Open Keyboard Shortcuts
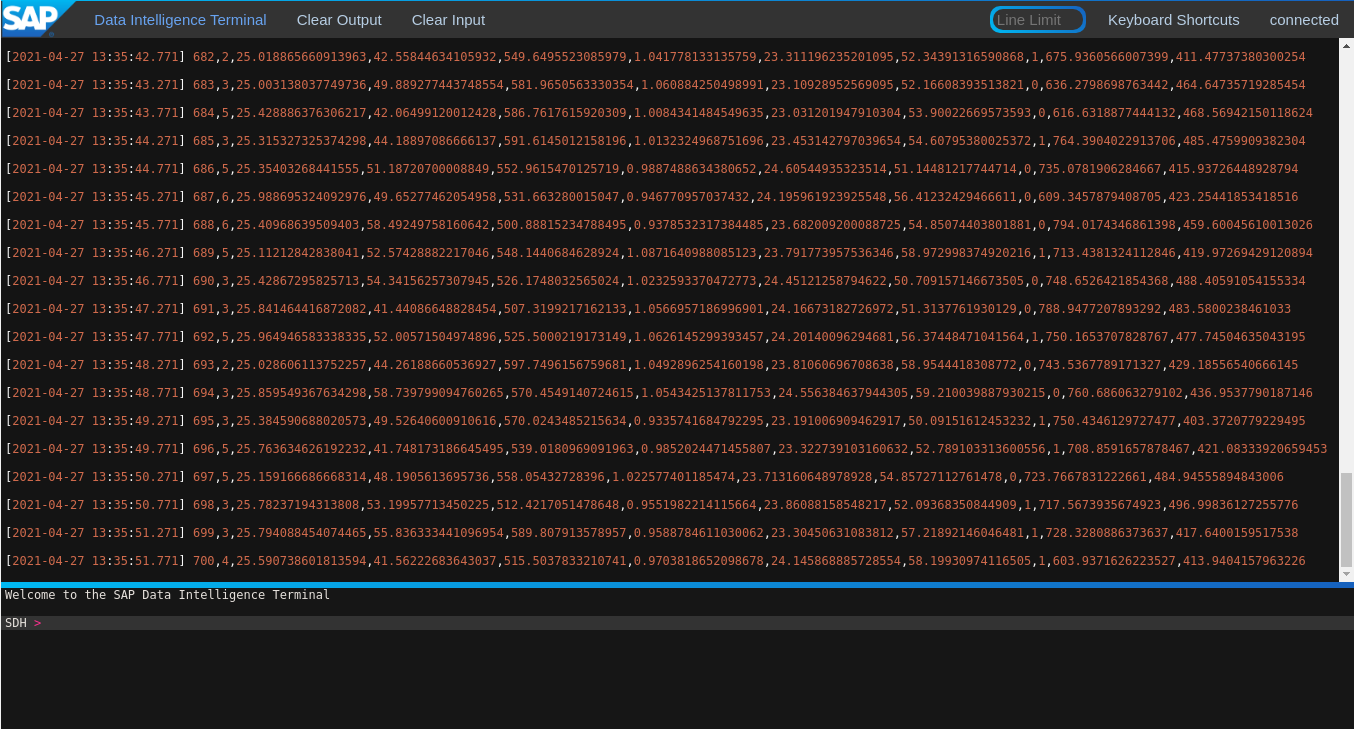 (1173, 20)
